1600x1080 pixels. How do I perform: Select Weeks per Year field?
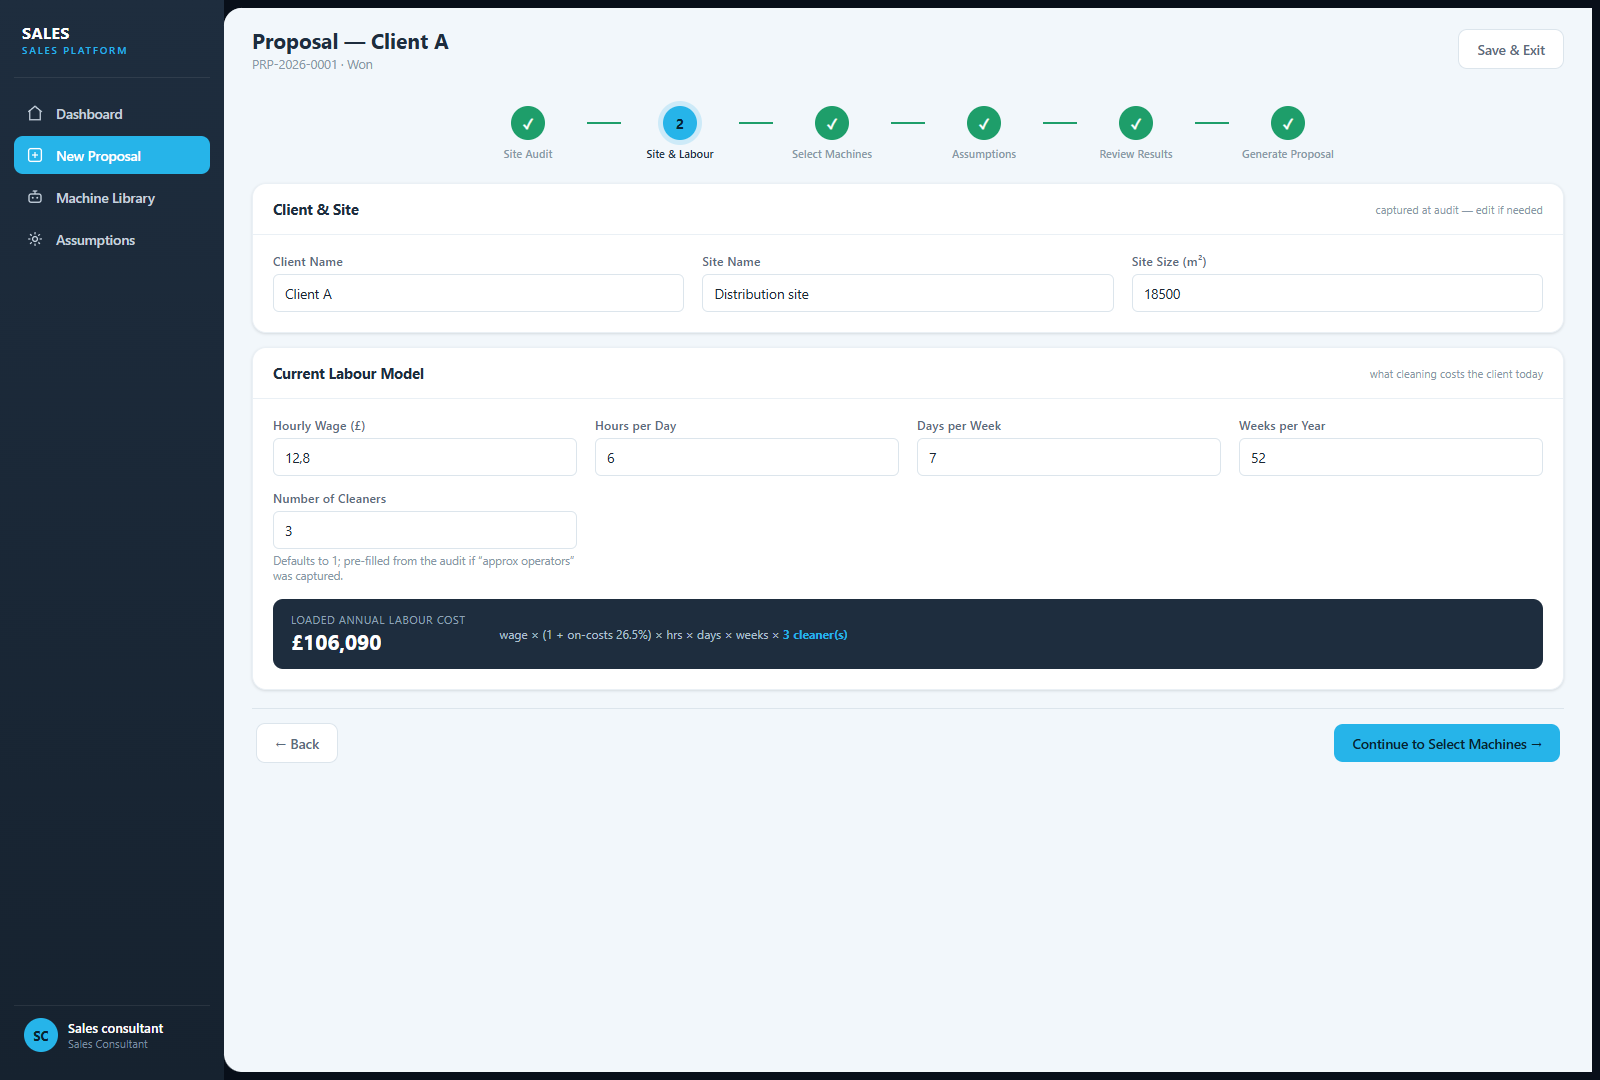point(1391,457)
